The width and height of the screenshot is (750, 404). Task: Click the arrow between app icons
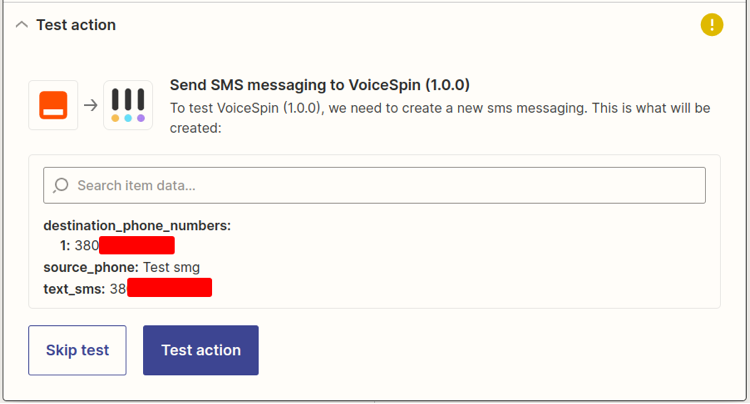pyautogui.click(x=90, y=105)
